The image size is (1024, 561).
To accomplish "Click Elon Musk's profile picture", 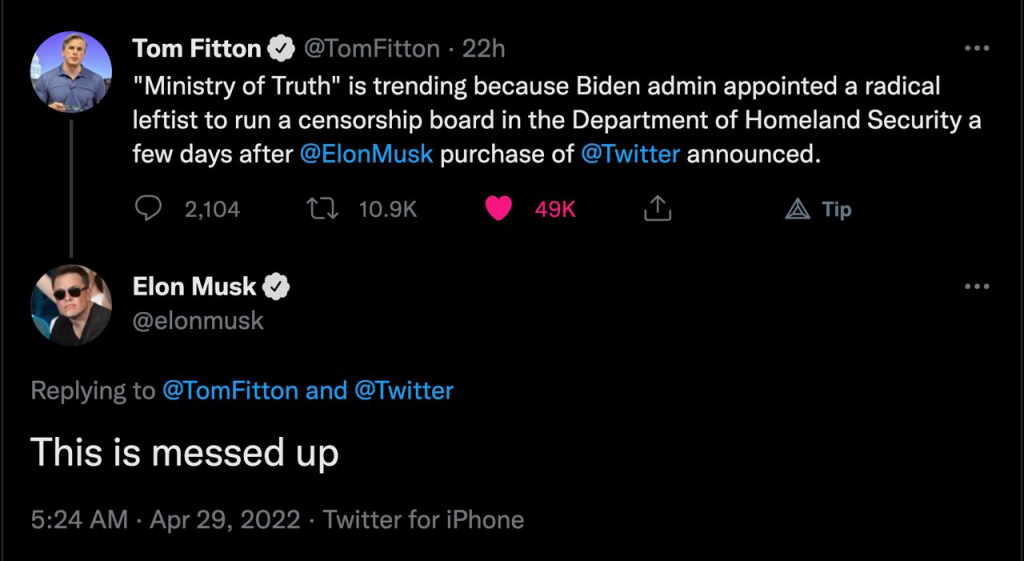I will click(71, 303).
